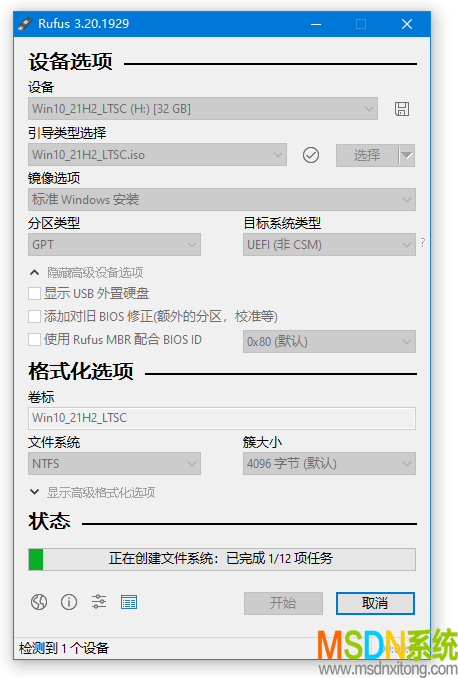
Task: Click the 取消 button
Action: [375, 603]
